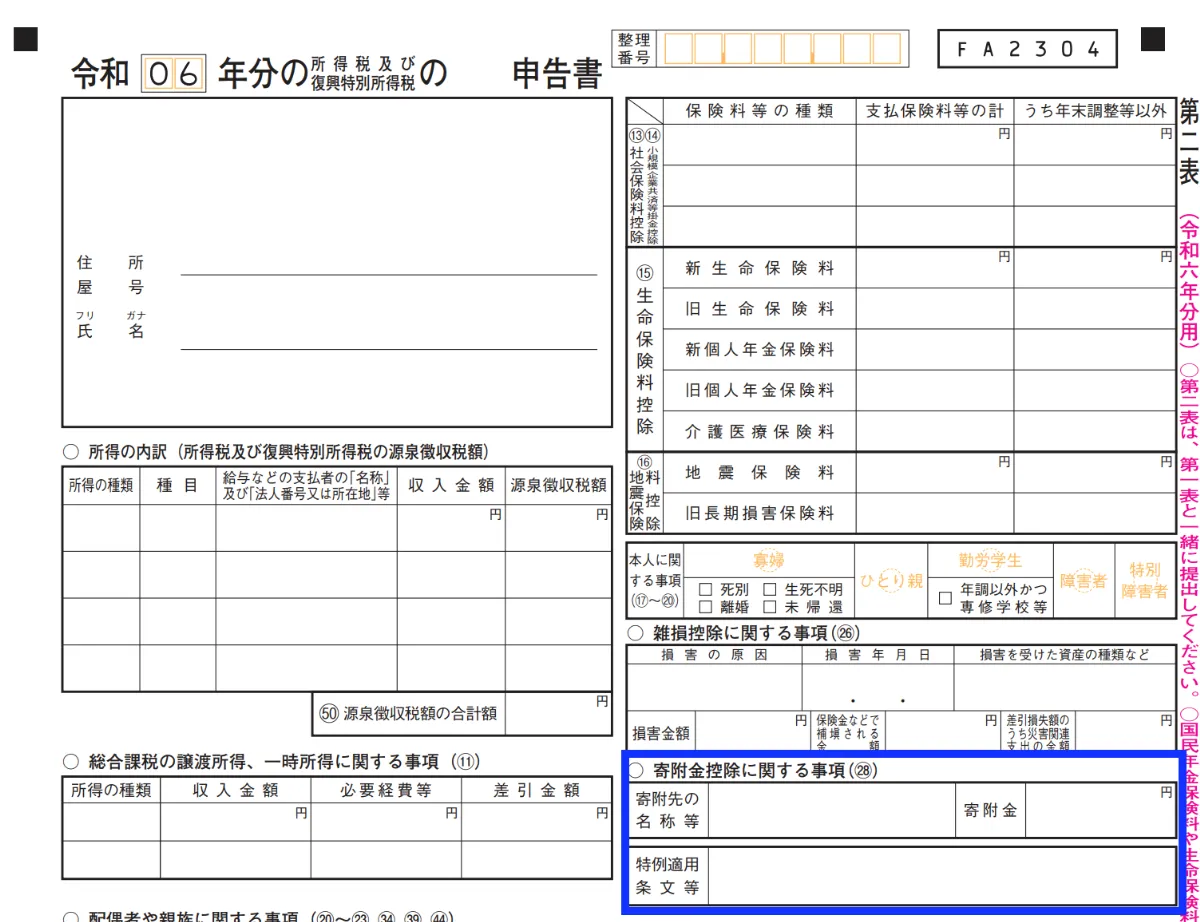The width and height of the screenshot is (1200, 922).
Task: Click the 損害金額 amount field
Action: click(751, 732)
